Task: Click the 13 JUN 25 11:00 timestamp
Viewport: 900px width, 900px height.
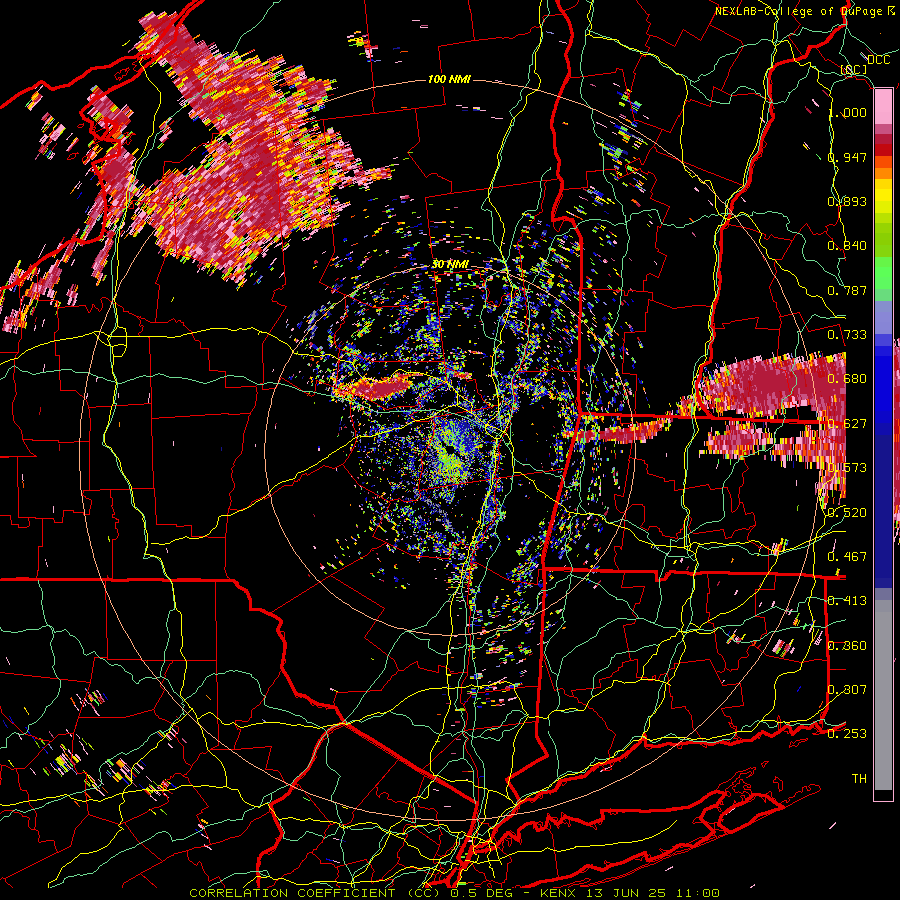Action: (x=653, y=893)
